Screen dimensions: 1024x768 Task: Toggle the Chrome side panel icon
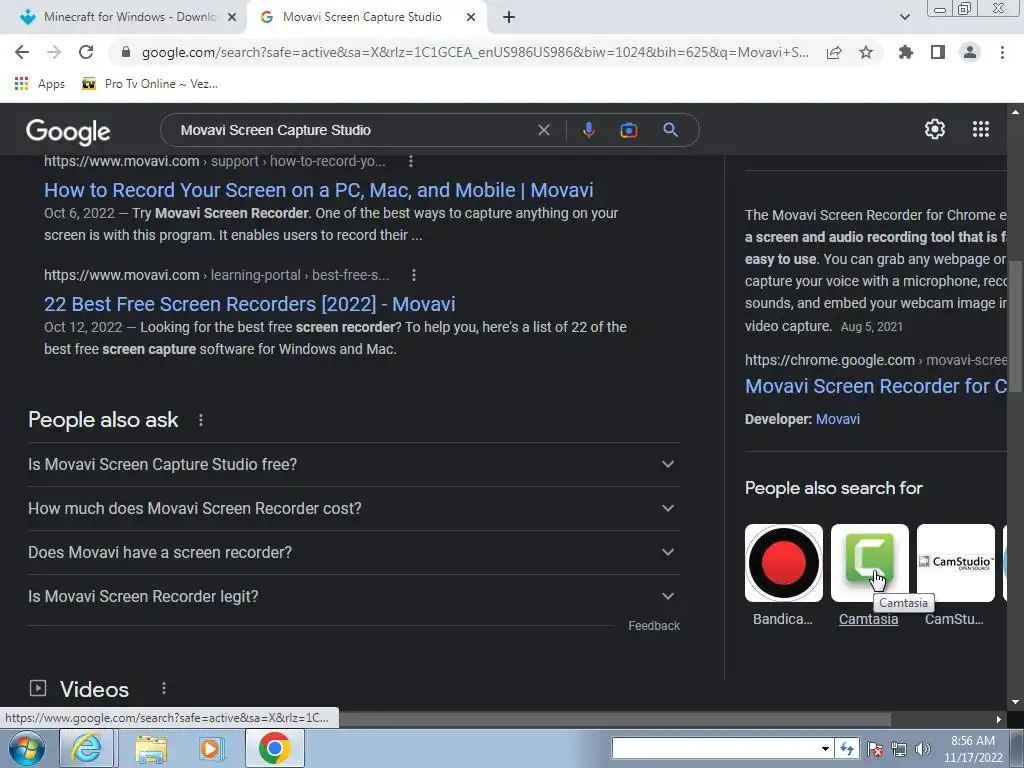[x=938, y=52]
